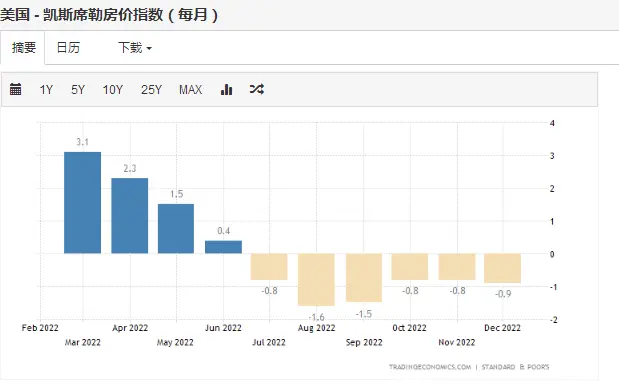This screenshot has height=385, width=619.
Task: Click the Jul 2022 negative bar
Action: pos(269,267)
